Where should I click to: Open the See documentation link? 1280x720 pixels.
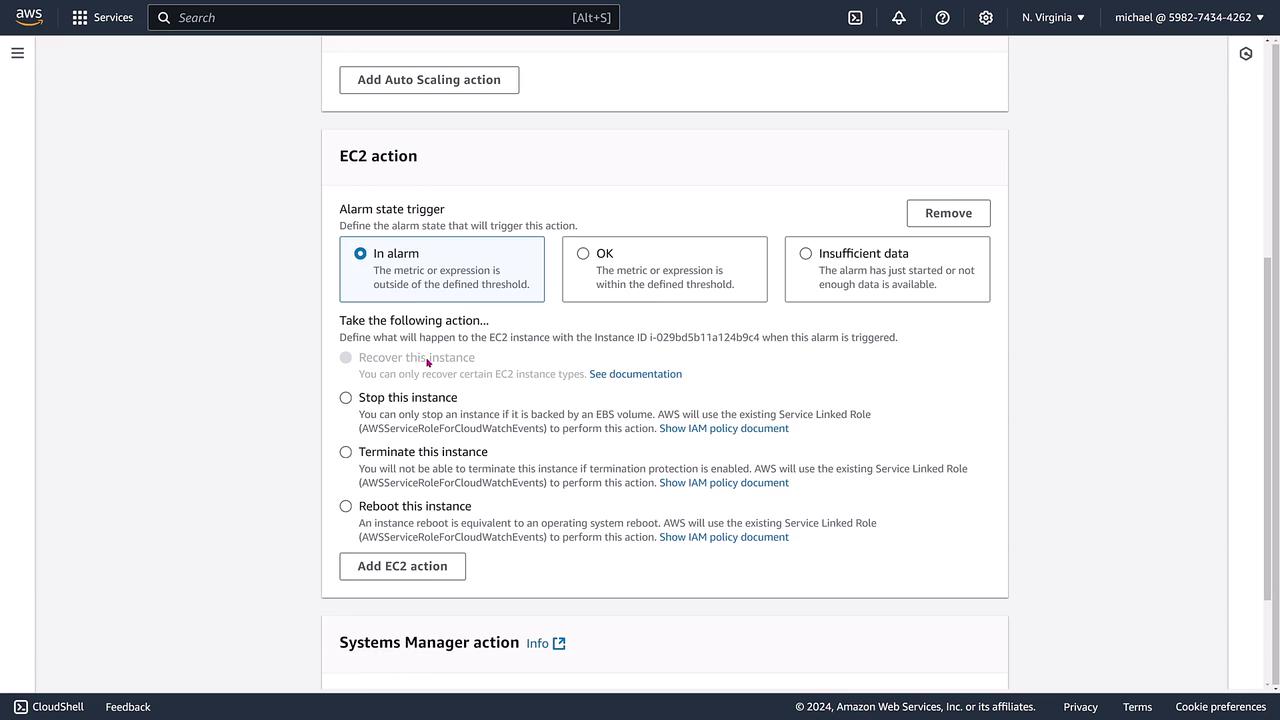635,374
